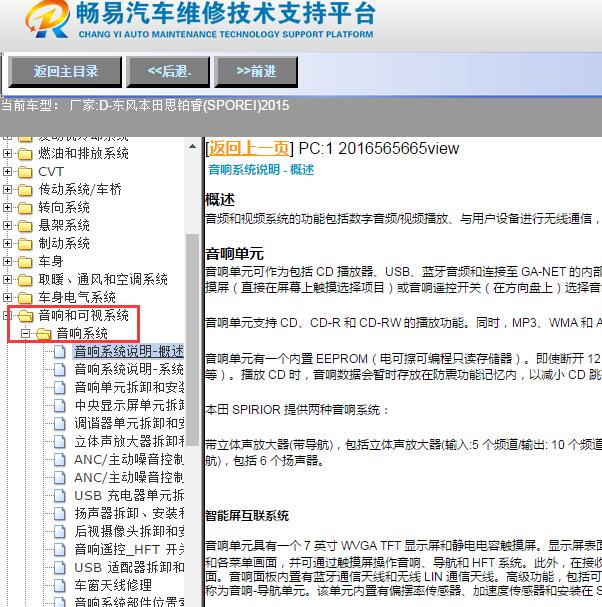The image size is (602, 607).
Task: Click page icon beside USB 充电器单元
Action: pos(60,496)
